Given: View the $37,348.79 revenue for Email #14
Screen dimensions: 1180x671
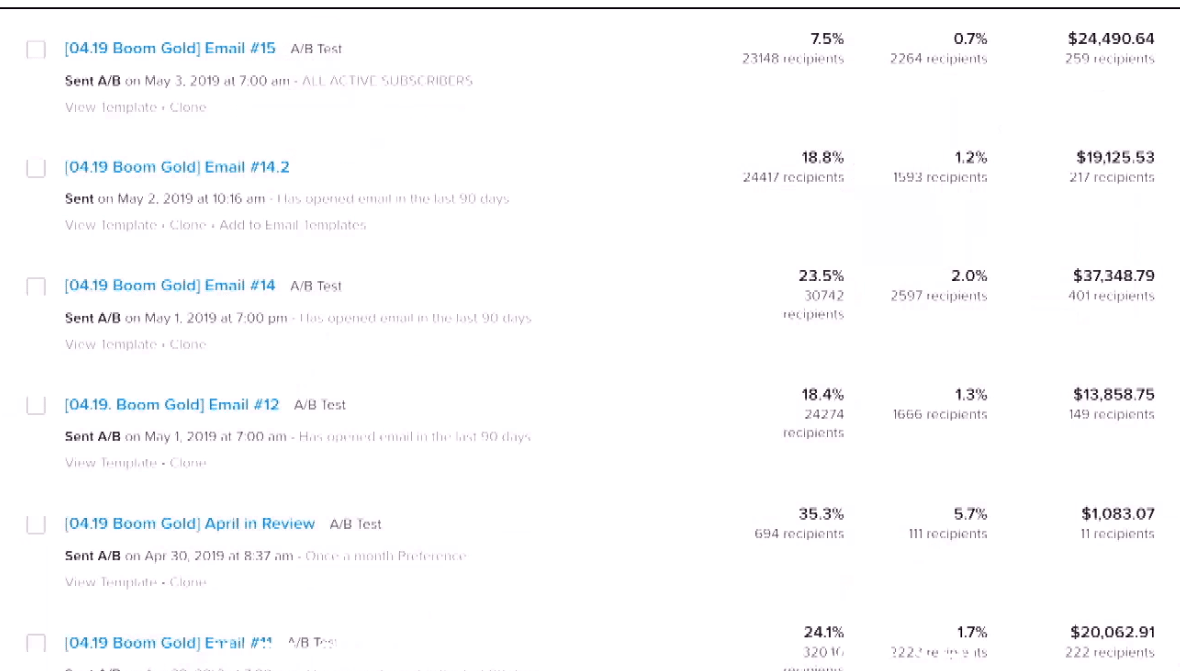Looking at the screenshot, I should point(1114,275).
